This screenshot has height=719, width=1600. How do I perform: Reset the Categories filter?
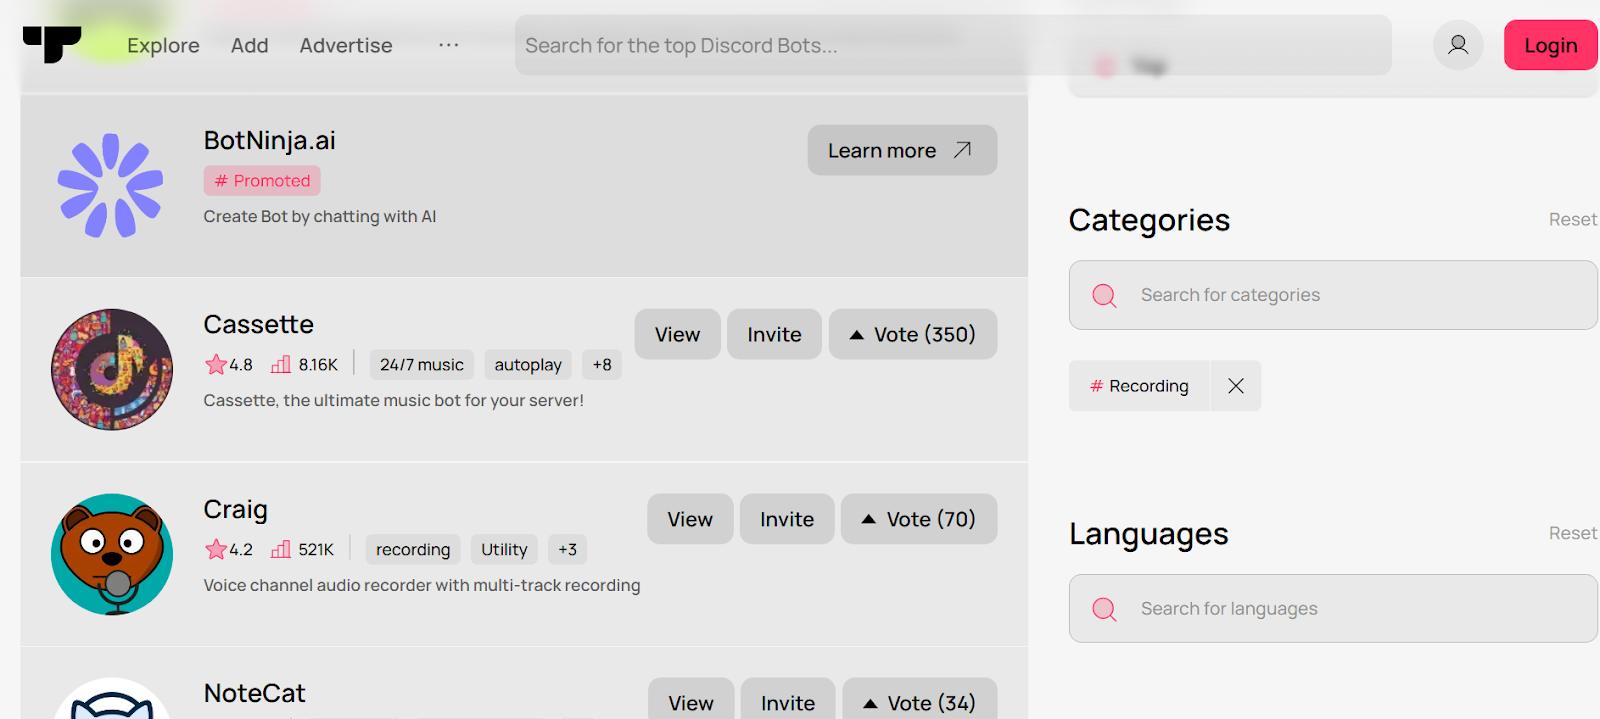[1572, 219]
